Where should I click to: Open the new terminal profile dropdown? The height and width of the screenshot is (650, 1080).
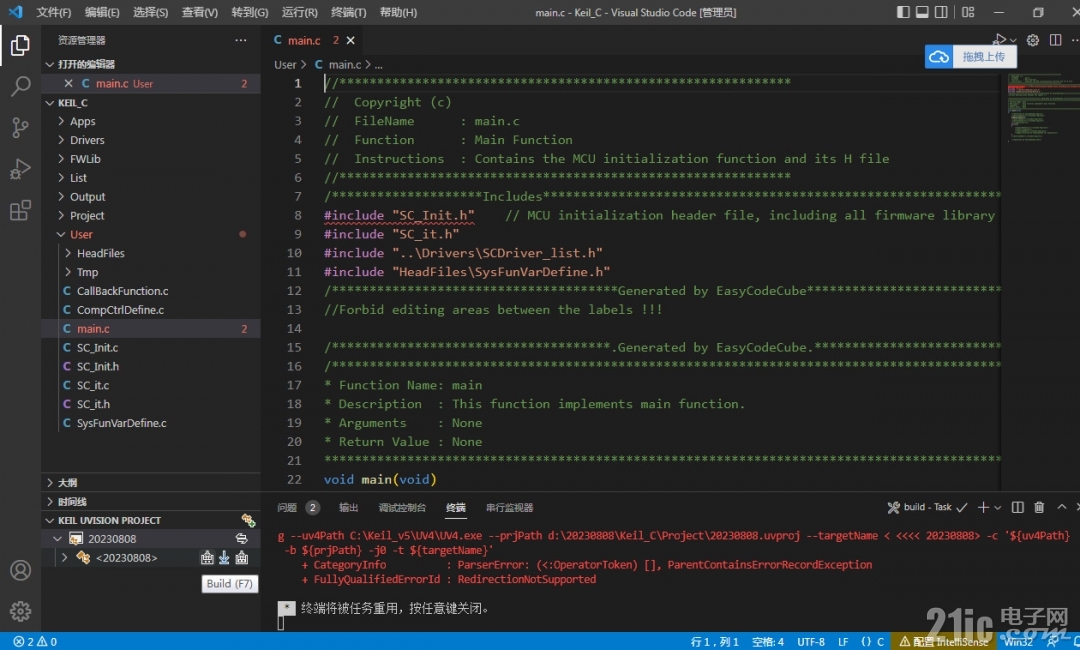point(997,507)
